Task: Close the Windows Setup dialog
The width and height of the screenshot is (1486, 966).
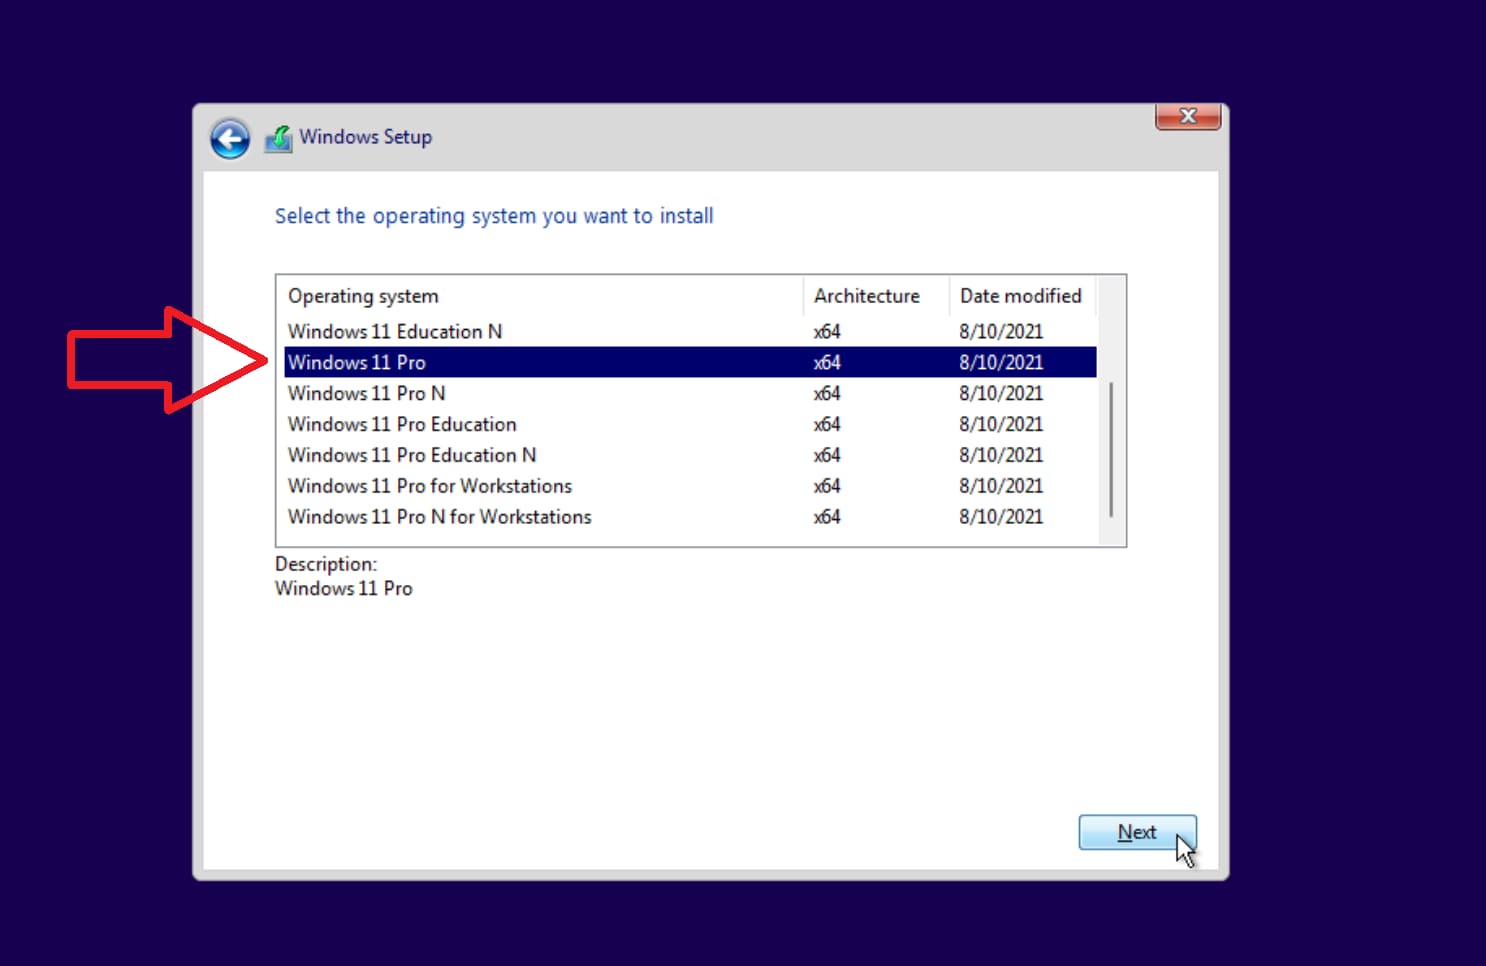Action: [1187, 117]
